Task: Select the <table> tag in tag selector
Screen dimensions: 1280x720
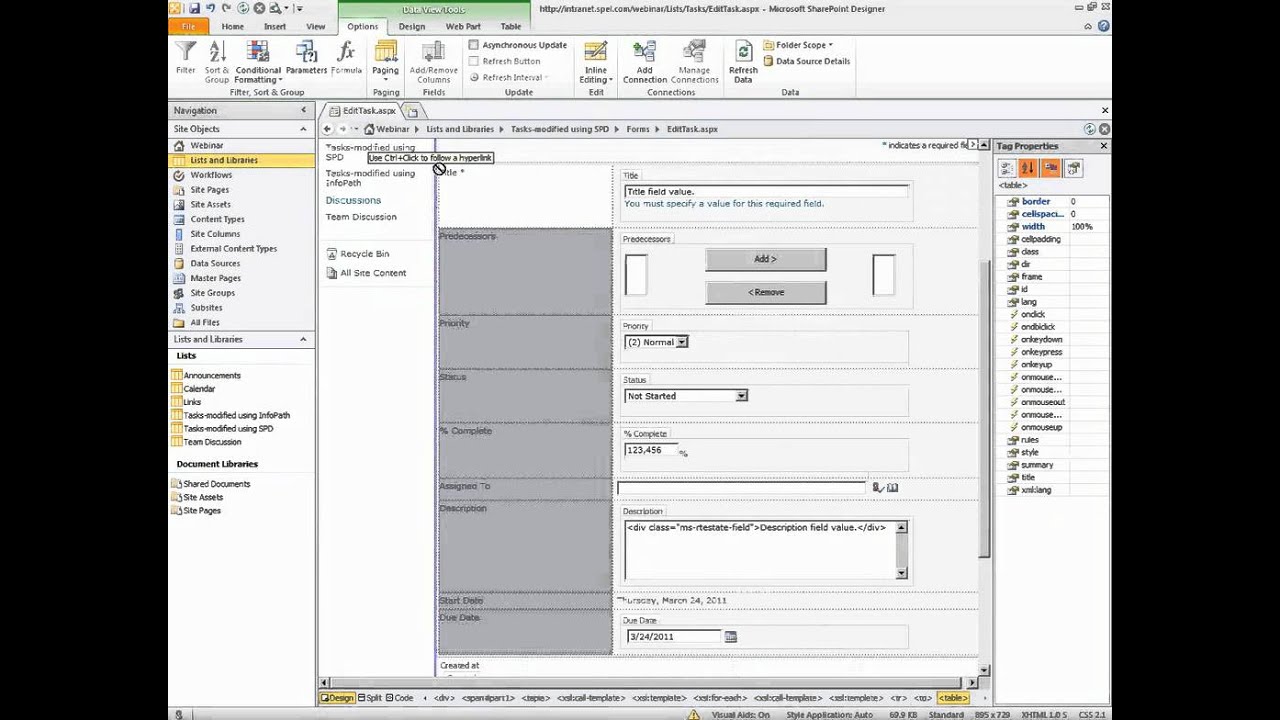Action: 952,698
